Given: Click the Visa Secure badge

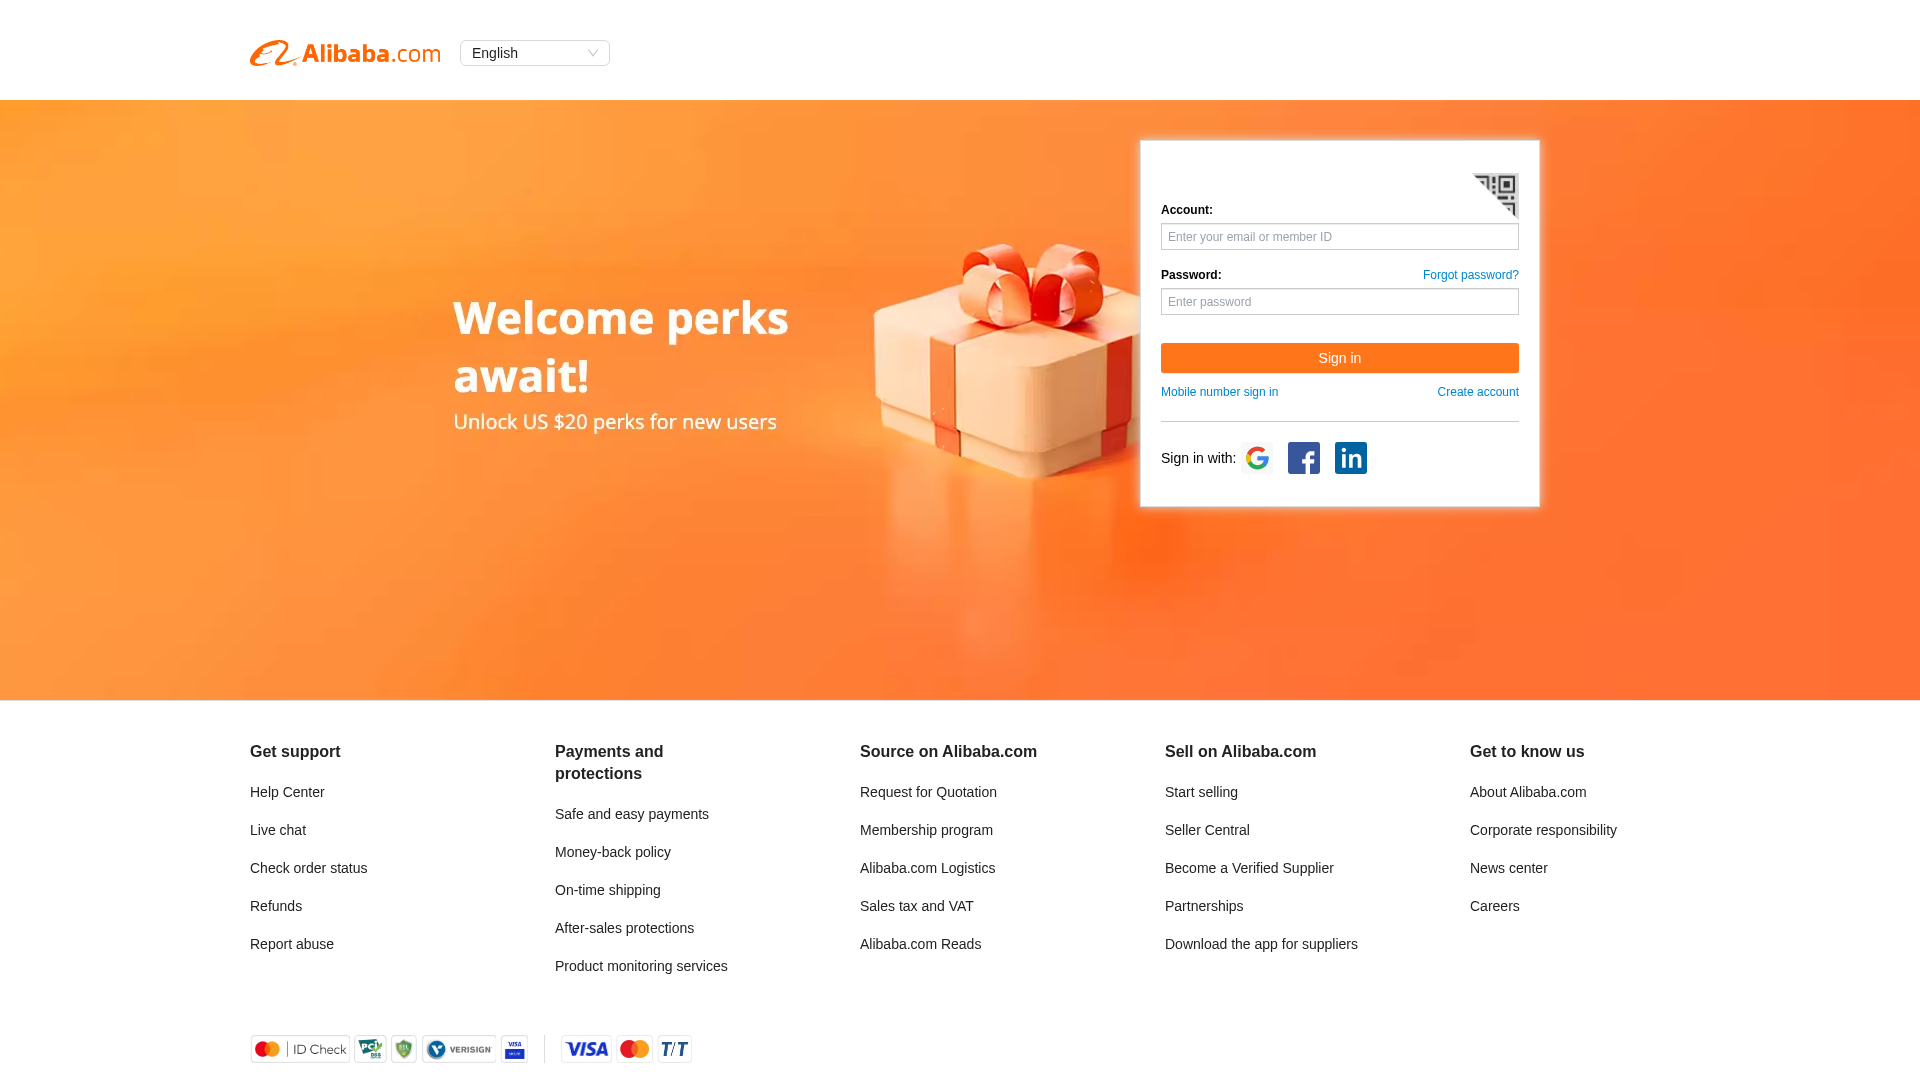Looking at the screenshot, I should 514,1049.
